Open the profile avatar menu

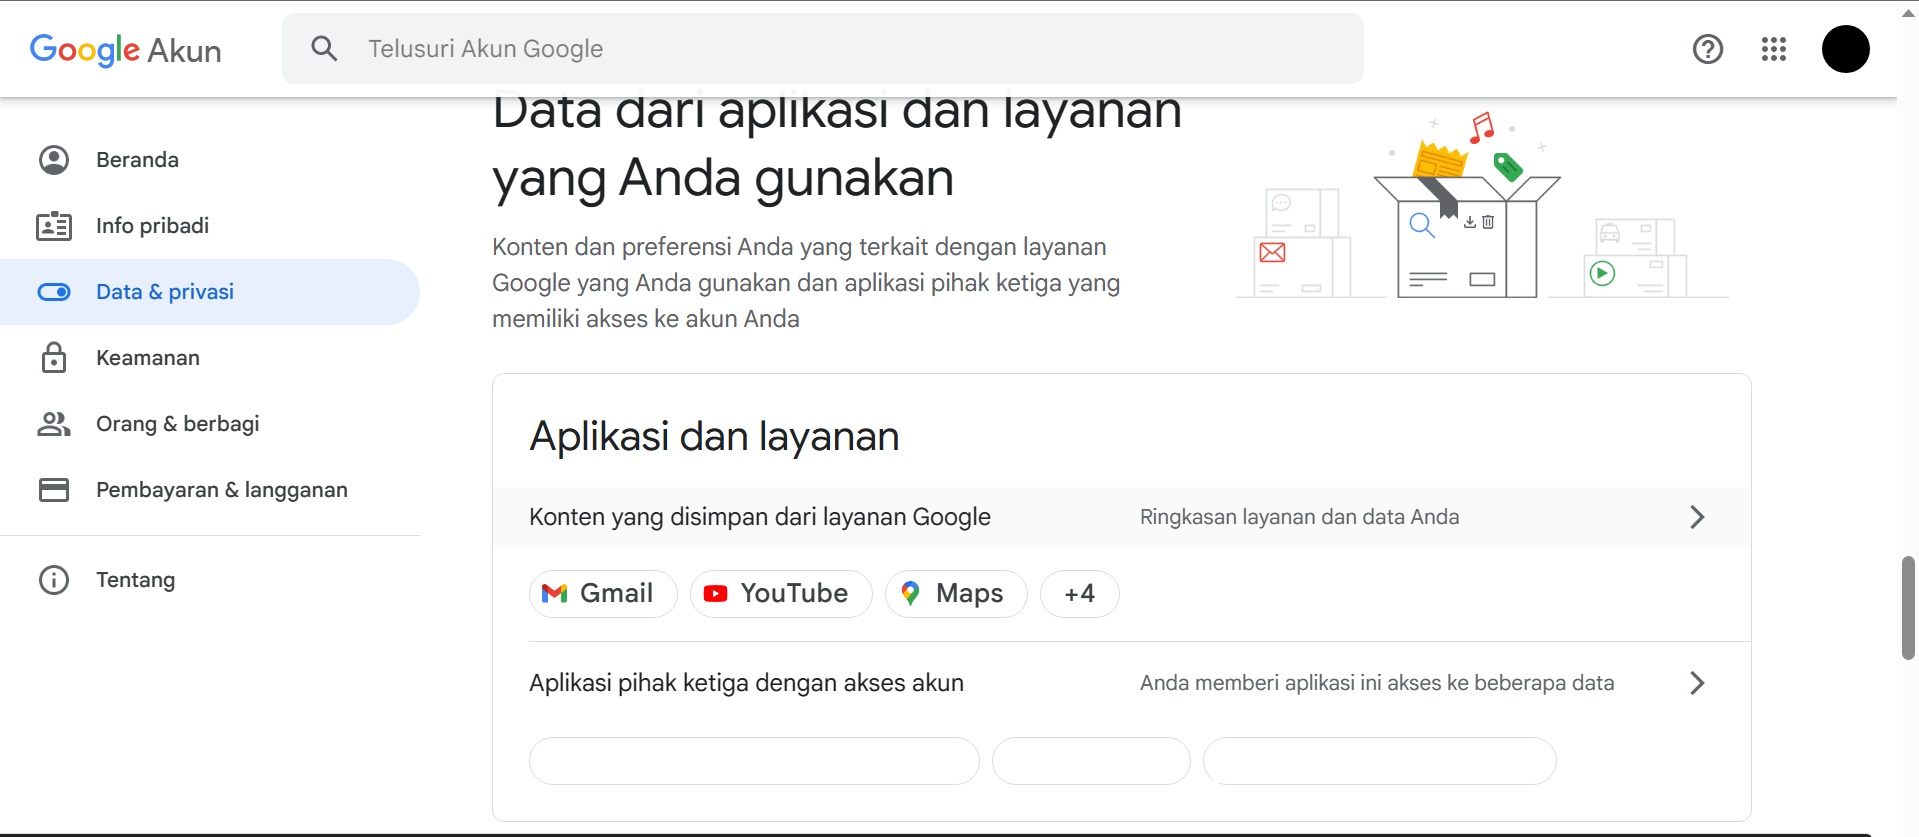pyautogui.click(x=1845, y=49)
